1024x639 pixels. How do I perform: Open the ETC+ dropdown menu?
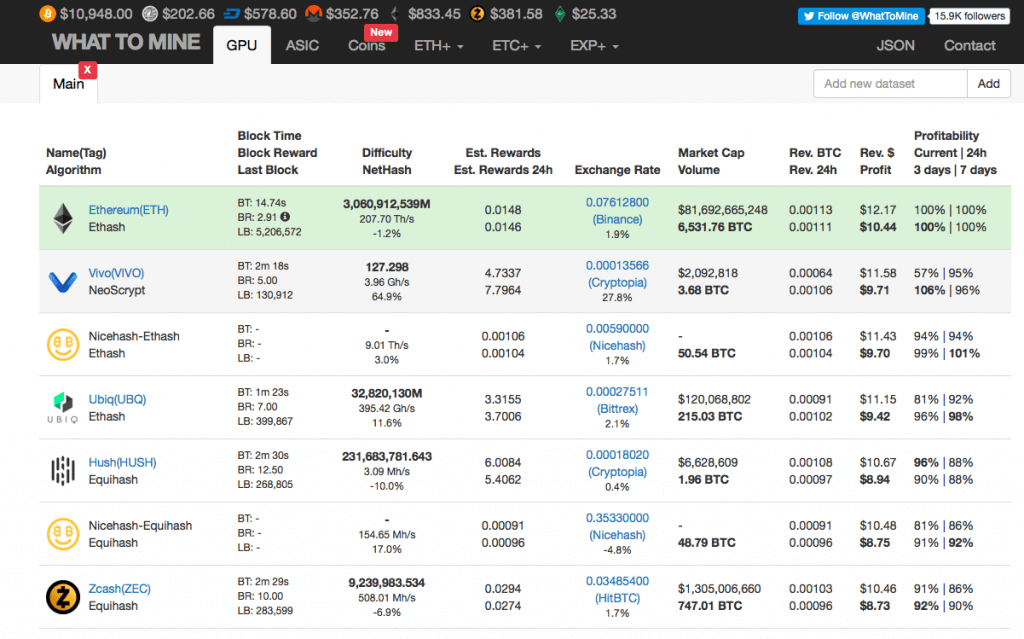click(x=516, y=46)
